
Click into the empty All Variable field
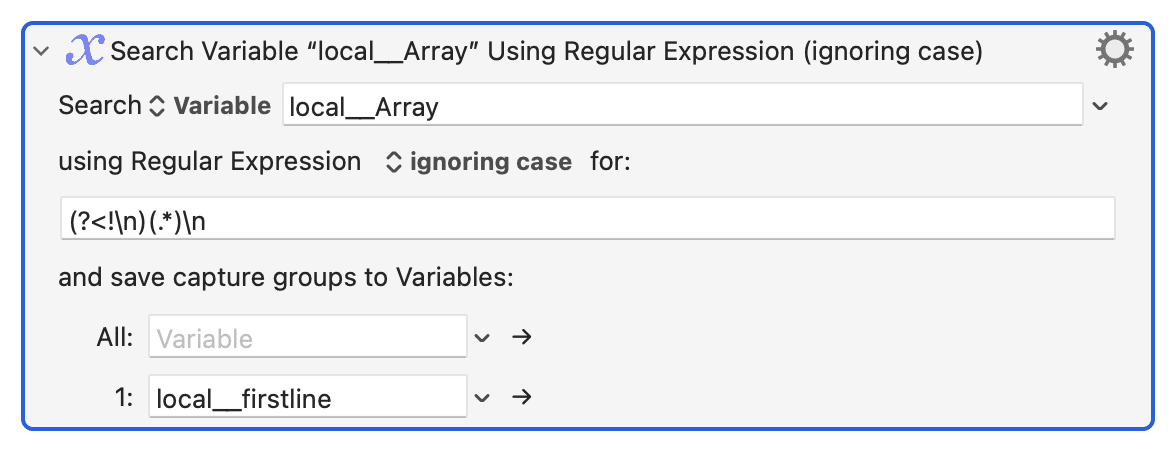coord(308,337)
